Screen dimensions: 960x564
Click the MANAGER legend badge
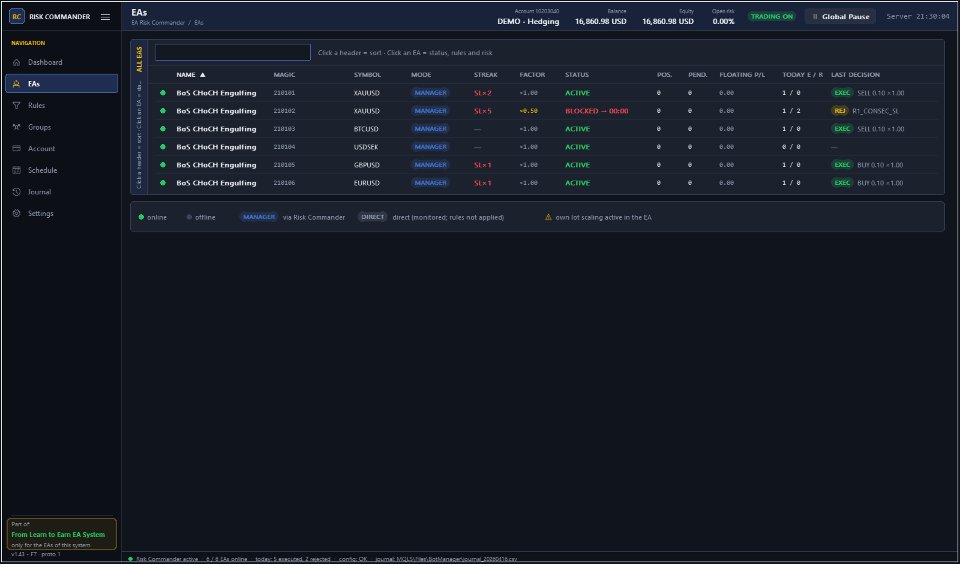click(259, 217)
